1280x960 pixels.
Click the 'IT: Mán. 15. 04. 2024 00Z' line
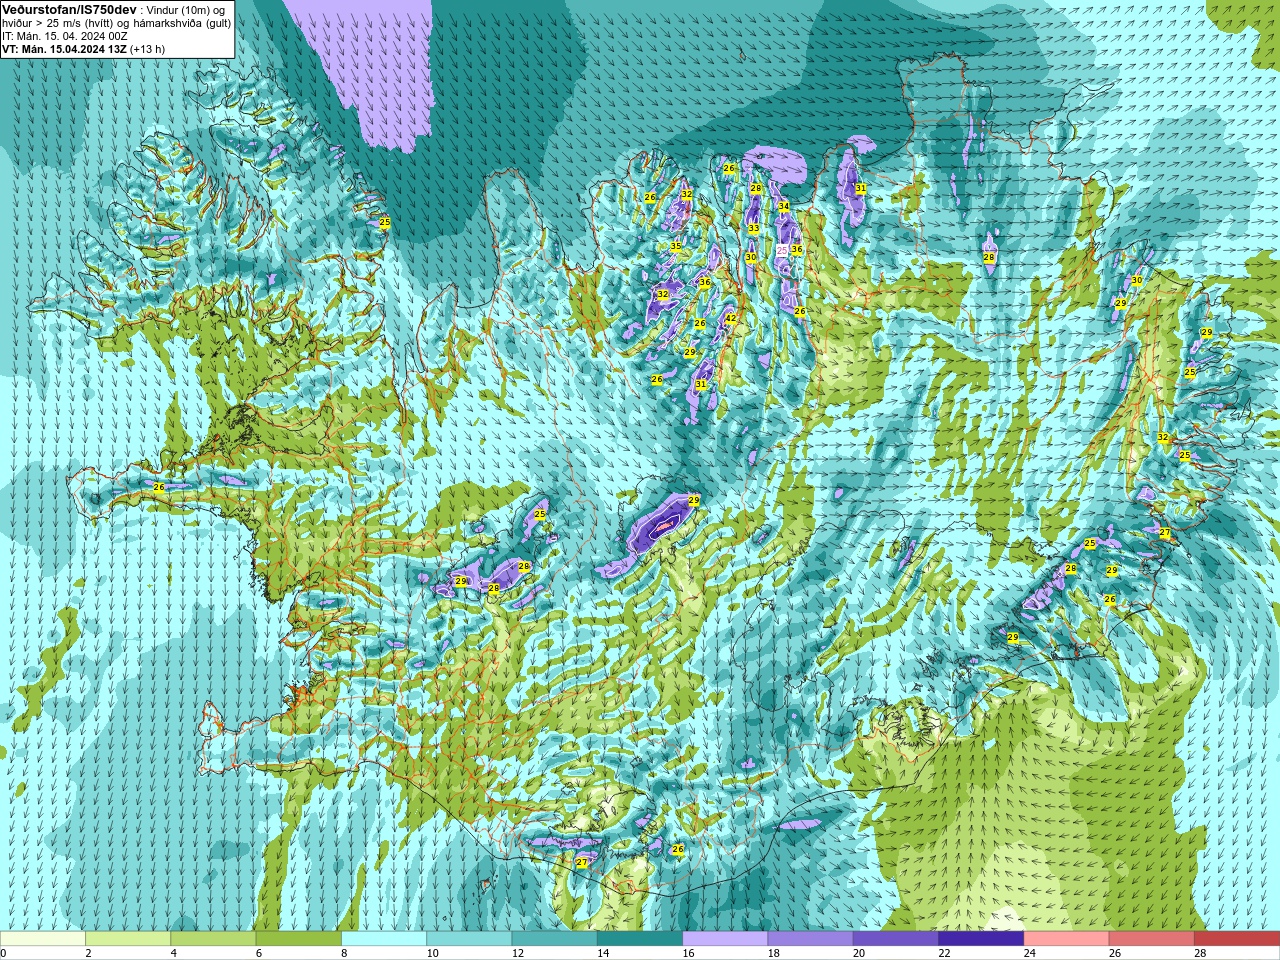tap(65, 36)
